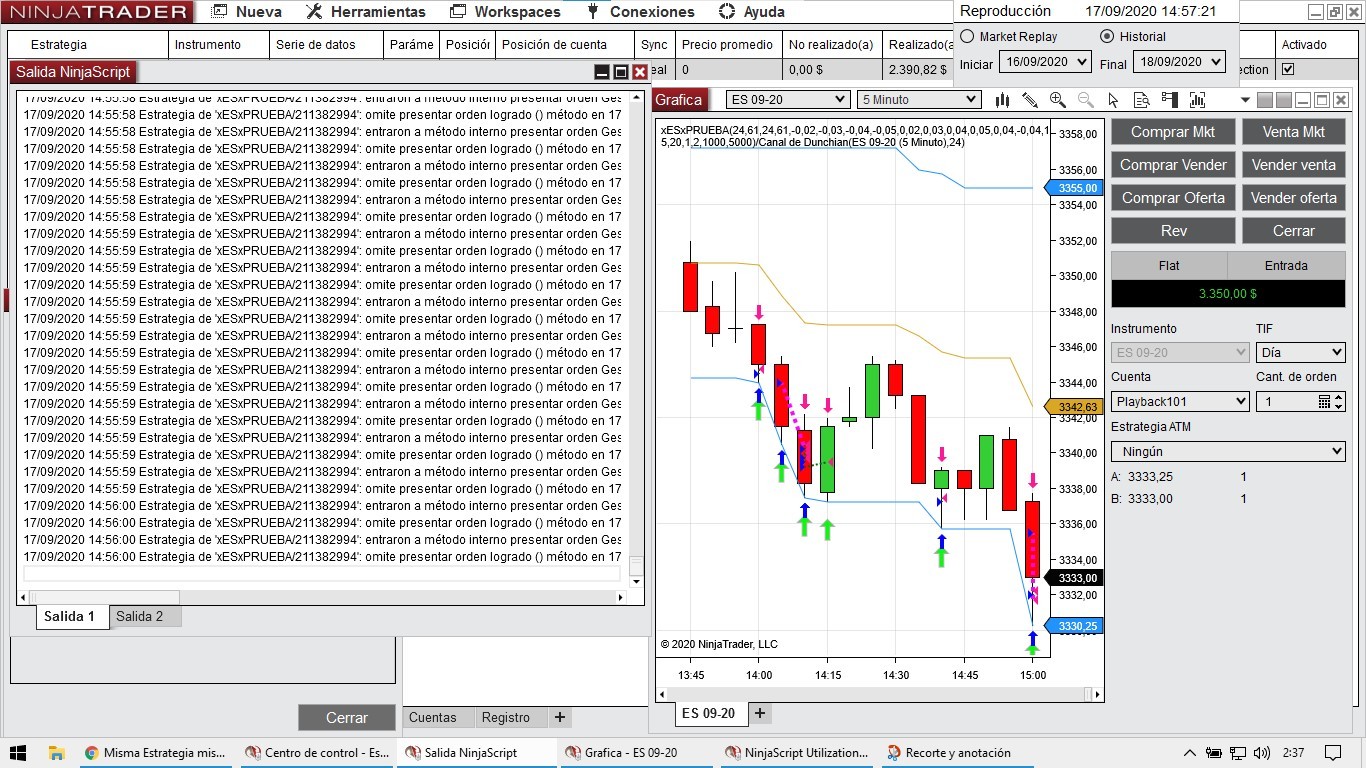Open the Final date dropdown
1366x768 pixels.
click(1179, 61)
